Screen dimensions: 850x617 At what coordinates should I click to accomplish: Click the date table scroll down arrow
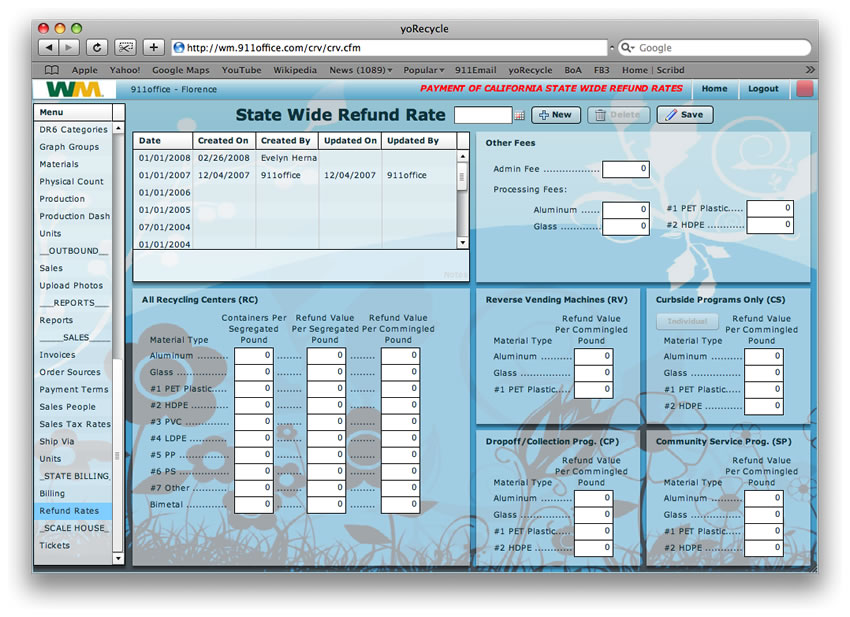coord(463,243)
